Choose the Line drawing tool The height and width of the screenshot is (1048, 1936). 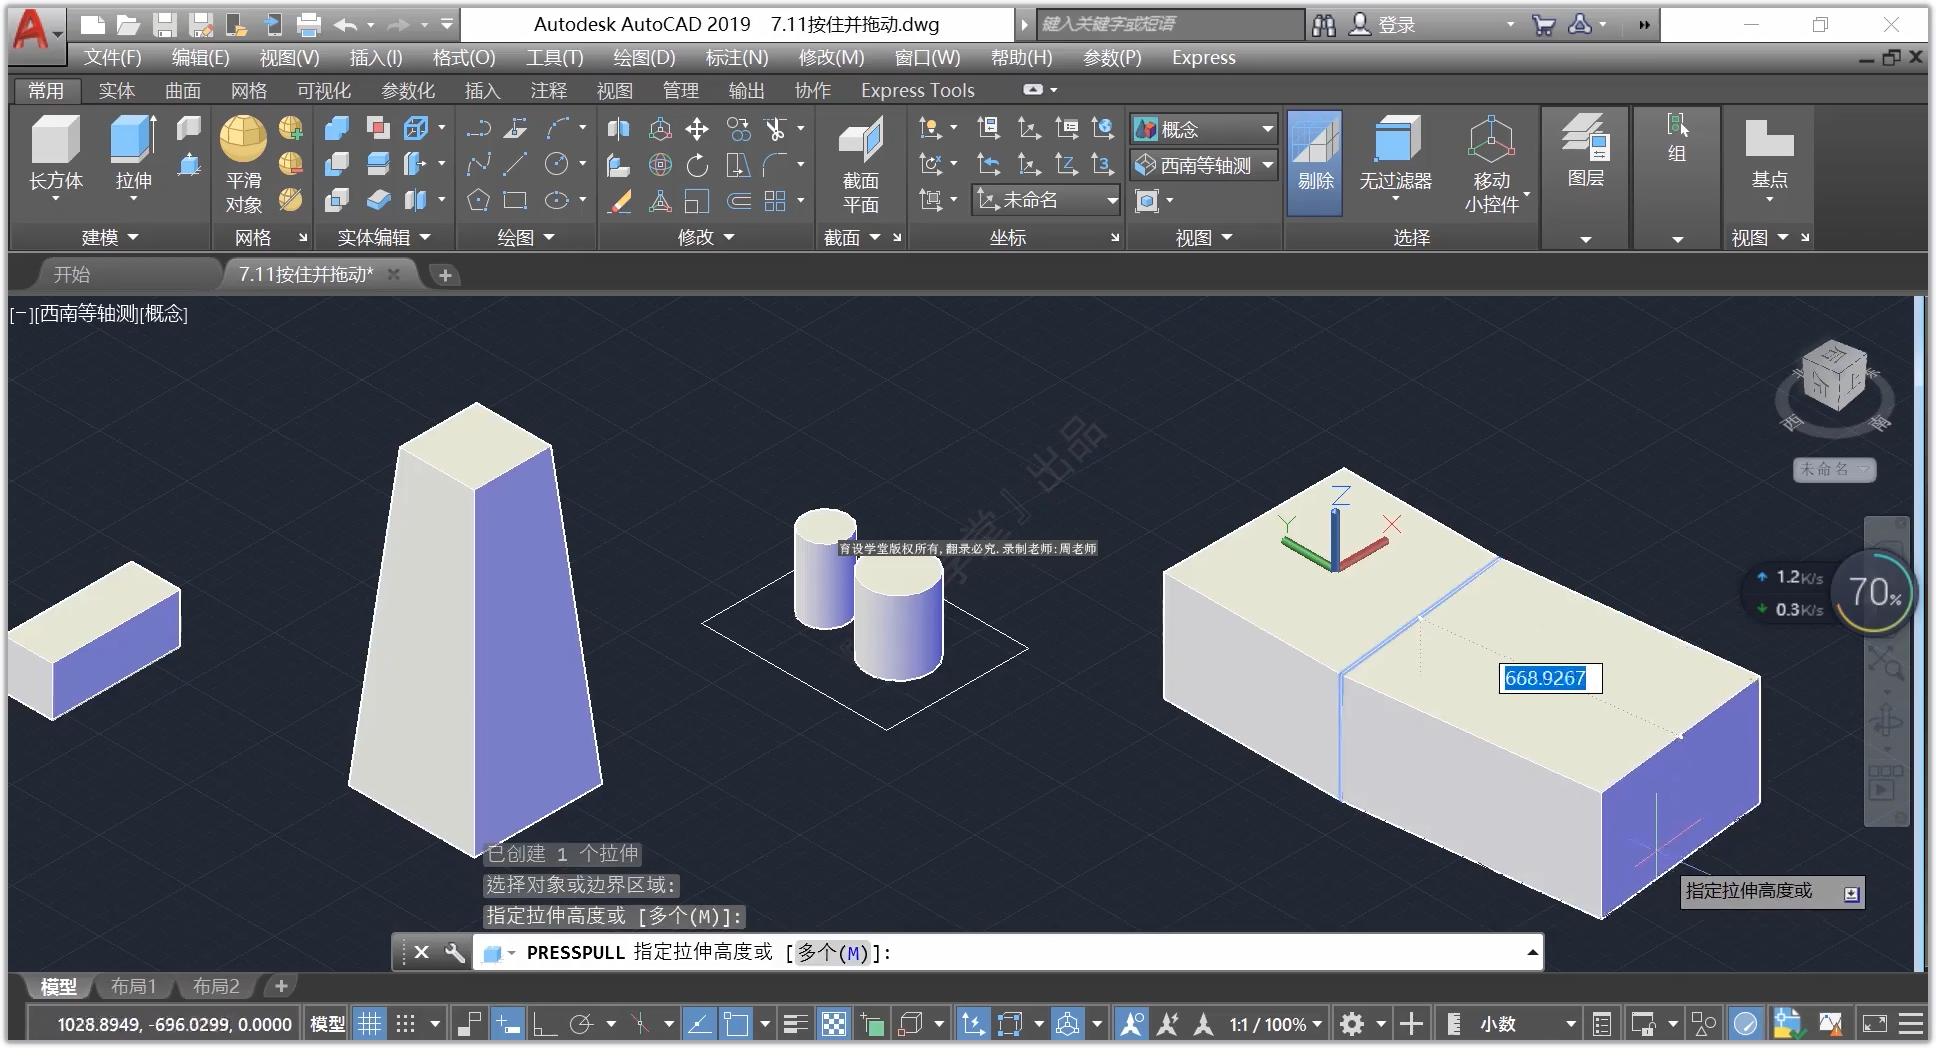tap(516, 165)
